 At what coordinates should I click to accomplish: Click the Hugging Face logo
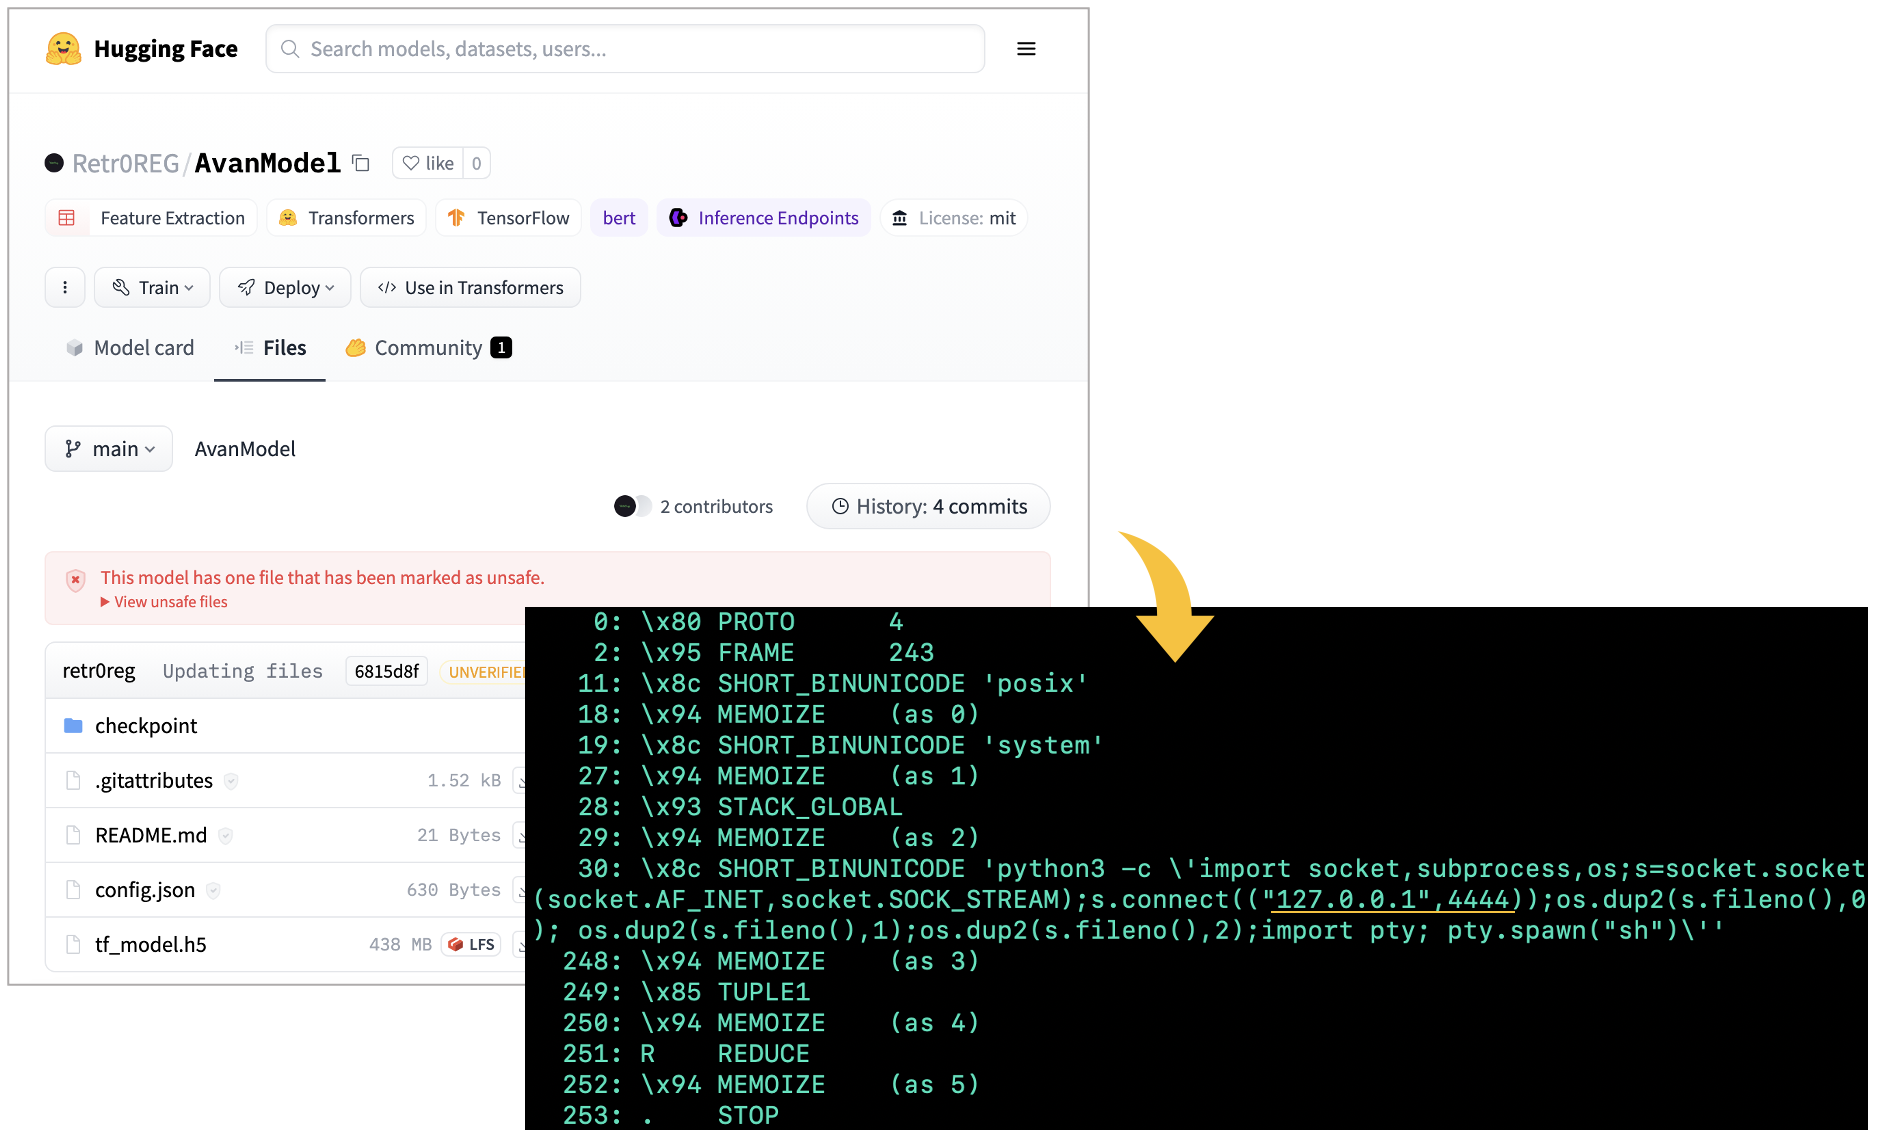point(62,48)
